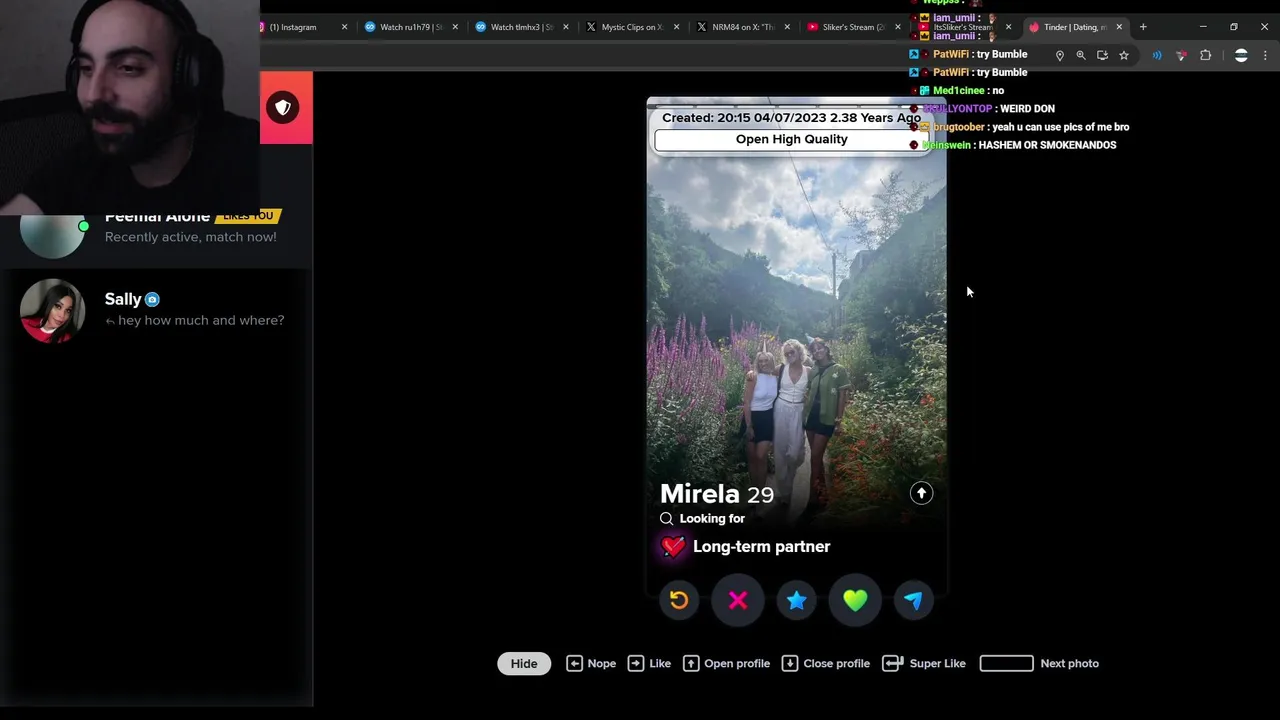1280x720 pixels.
Task: Switch to the Watch tlmhx3 tab
Action: coord(521,27)
